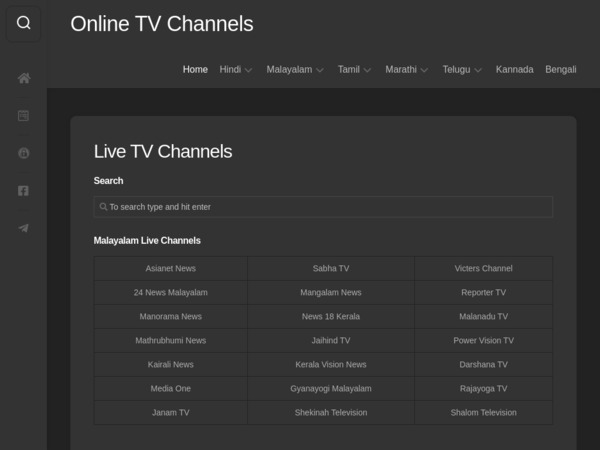Viewport: 600px width, 450px height.
Task: Open the Mangalam News channel
Action: click(x=331, y=292)
